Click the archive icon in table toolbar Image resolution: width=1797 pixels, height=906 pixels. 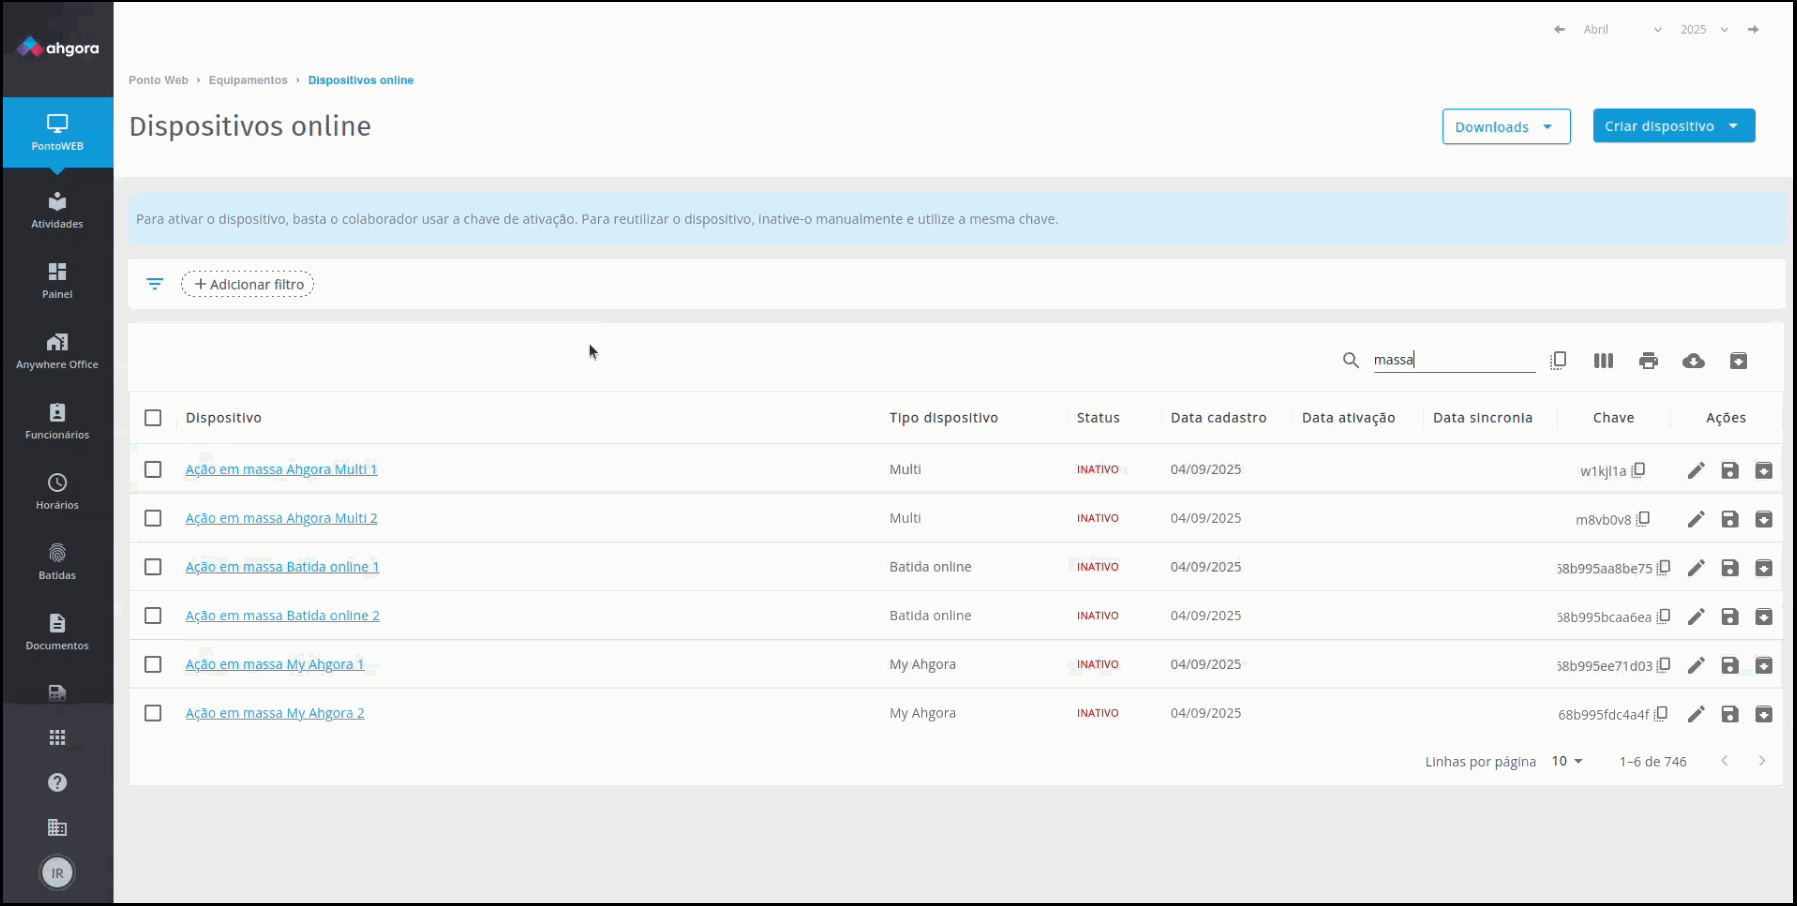(1738, 360)
